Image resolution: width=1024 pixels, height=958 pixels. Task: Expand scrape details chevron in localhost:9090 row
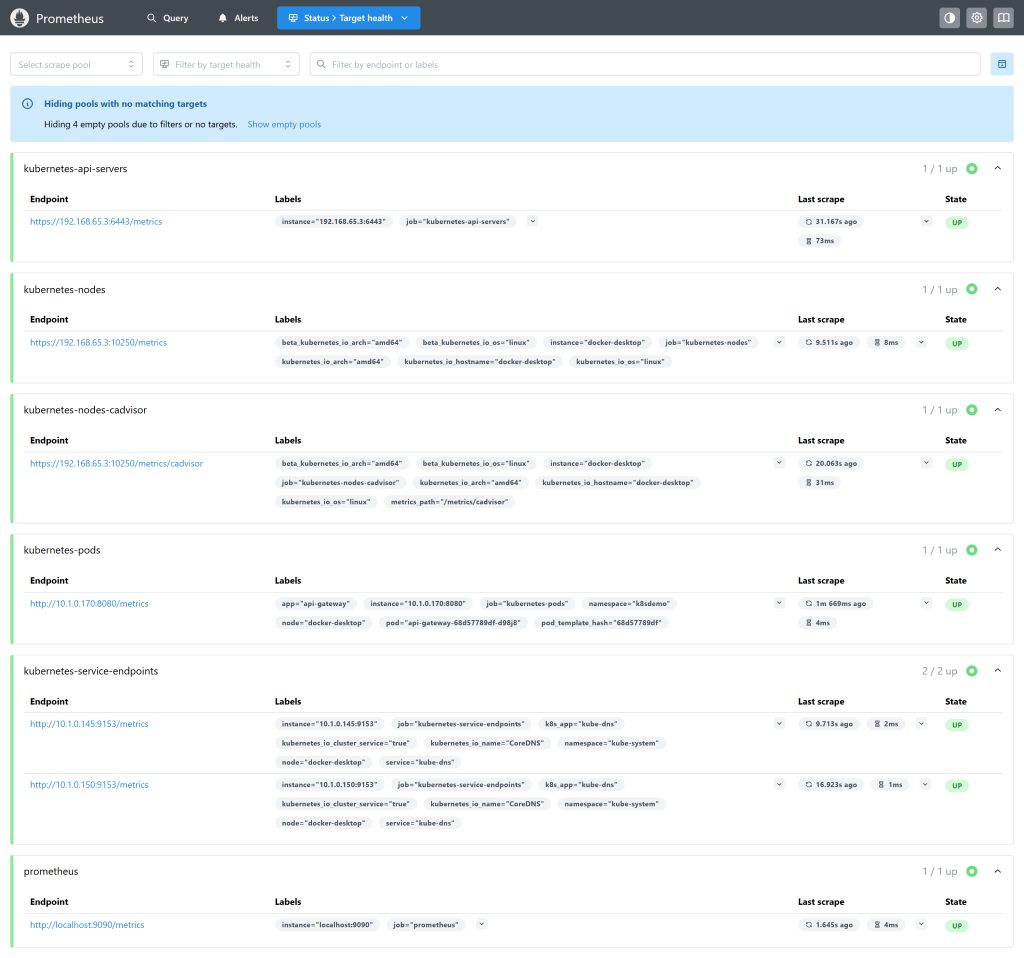click(921, 924)
